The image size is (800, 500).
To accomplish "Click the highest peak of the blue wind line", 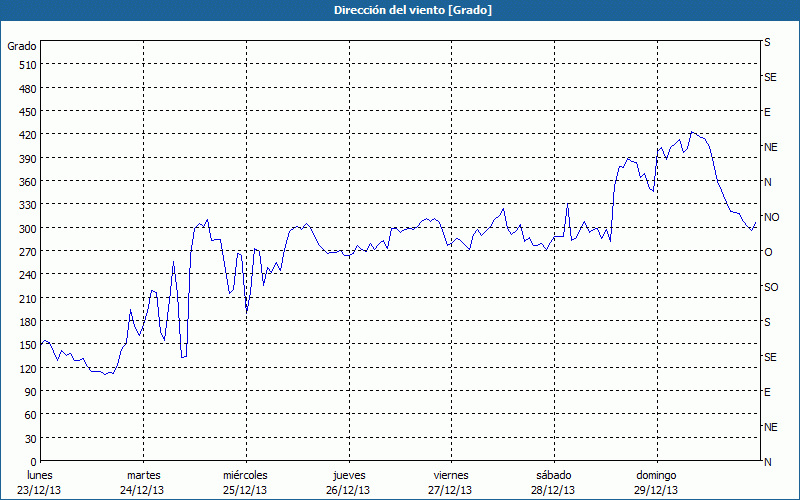I will [692, 132].
